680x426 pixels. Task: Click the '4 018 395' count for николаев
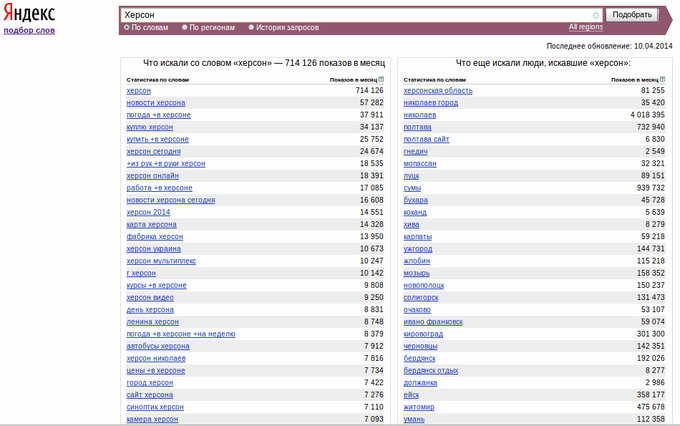pyautogui.click(x=647, y=115)
